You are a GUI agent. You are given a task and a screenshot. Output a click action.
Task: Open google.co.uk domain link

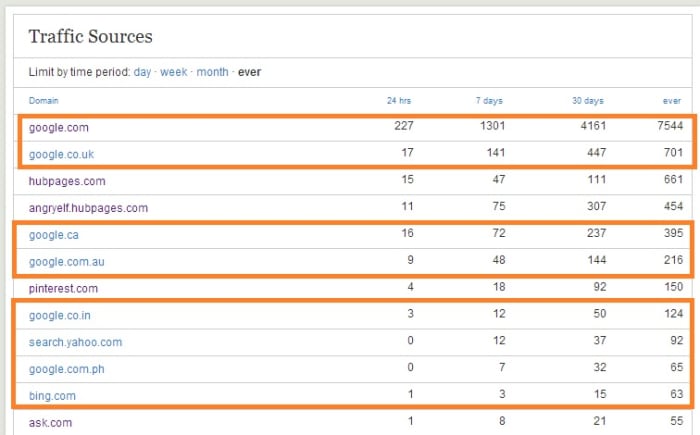click(62, 155)
